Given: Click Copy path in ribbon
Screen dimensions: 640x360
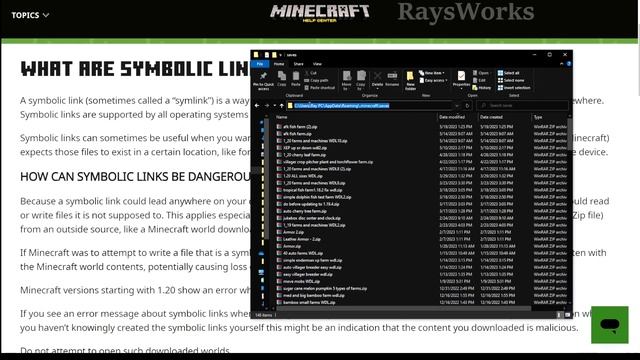Looking at the screenshot, I should tap(316, 80).
